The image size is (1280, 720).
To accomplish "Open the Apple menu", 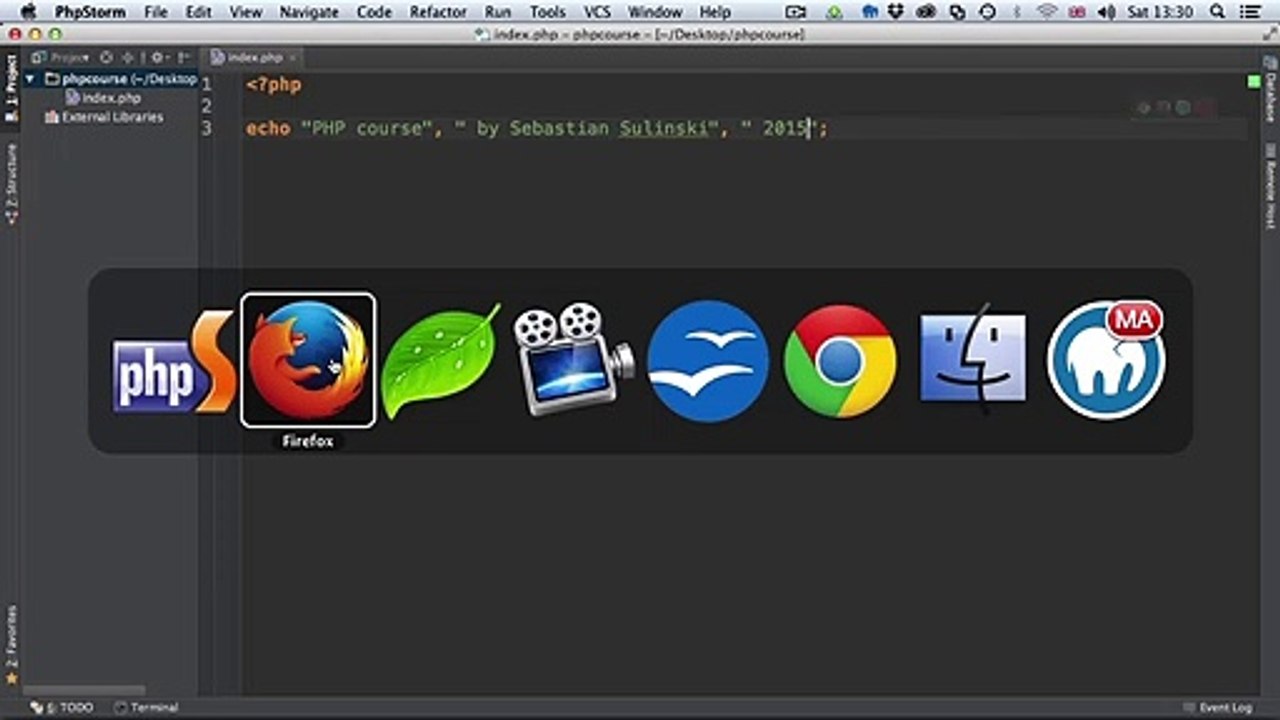I will click(x=27, y=12).
